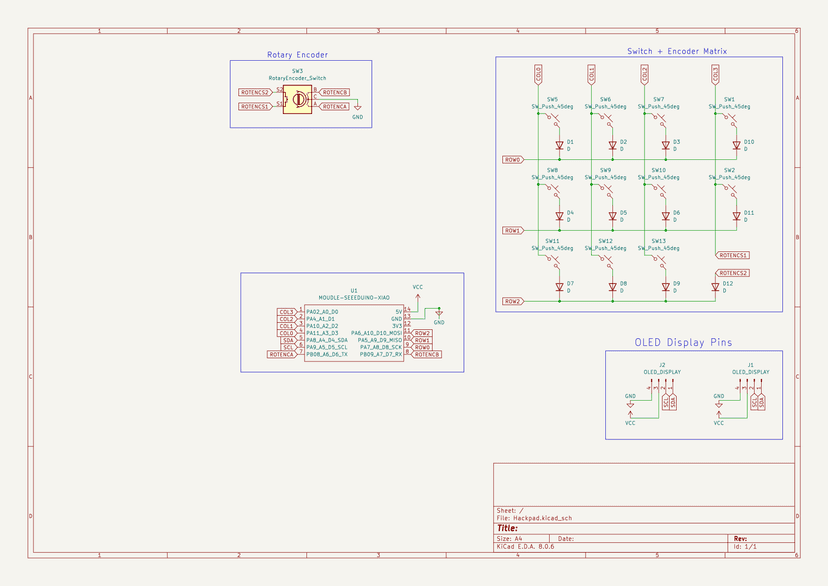Select the "Rotary Encoder" section title
Viewport: 828px width, 586px height.
pos(297,55)
